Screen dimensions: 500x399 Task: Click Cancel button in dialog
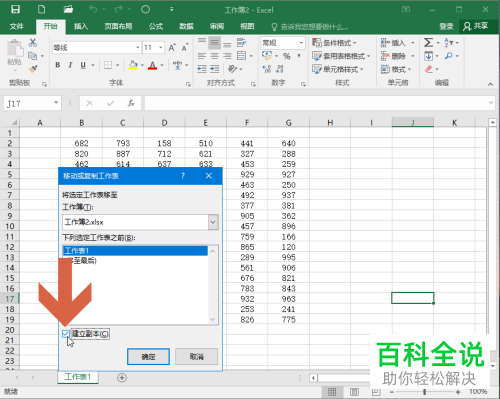click(x=197, y=357)
